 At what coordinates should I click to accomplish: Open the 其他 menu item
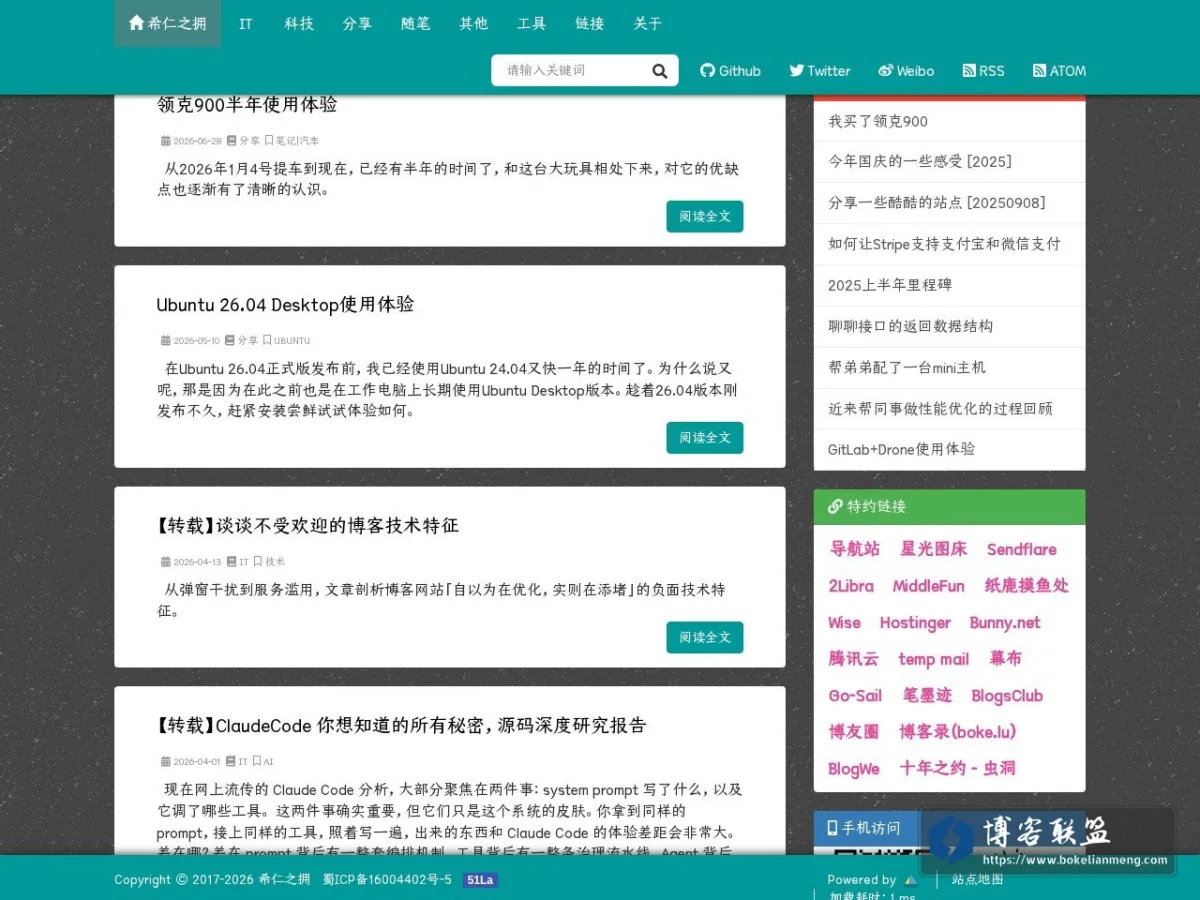coord(473,23)
